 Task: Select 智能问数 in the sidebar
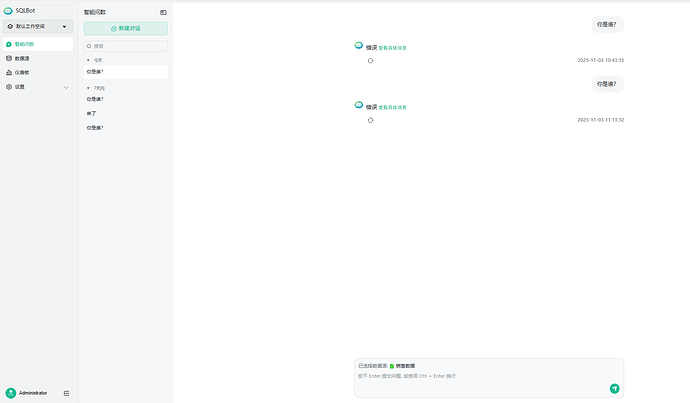(x=37, y=45)
